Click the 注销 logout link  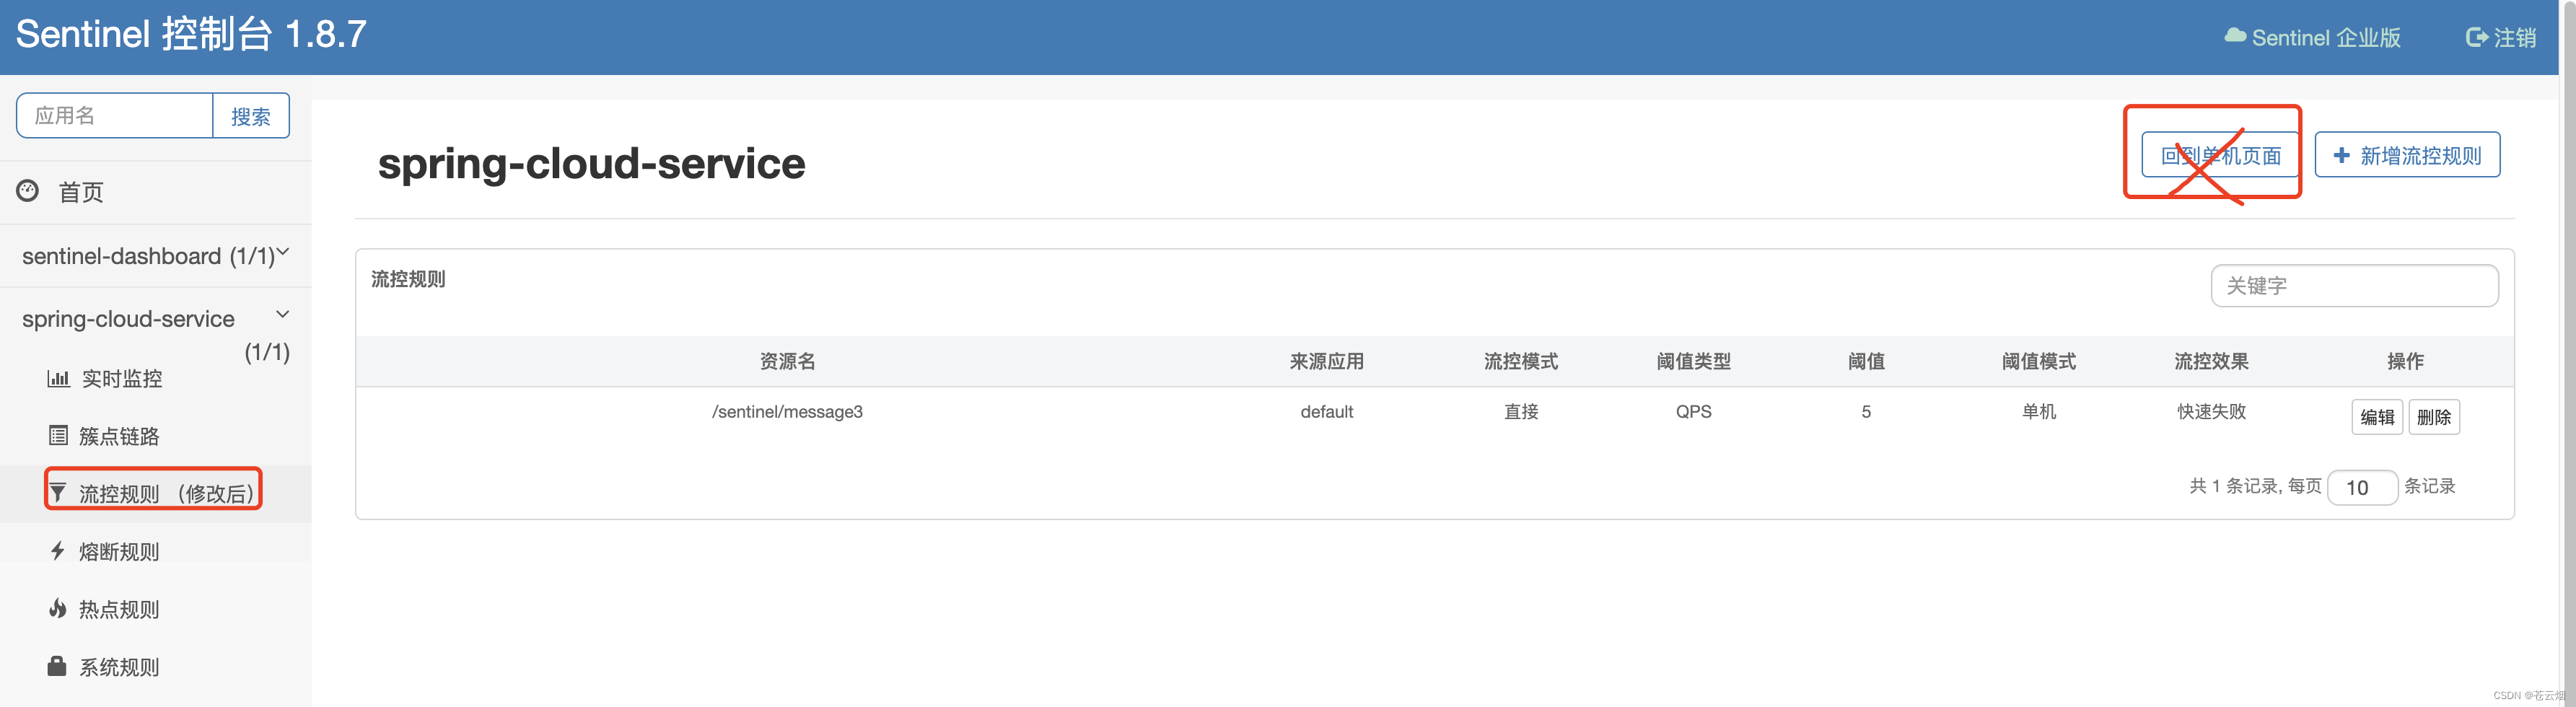(2501, 37)
